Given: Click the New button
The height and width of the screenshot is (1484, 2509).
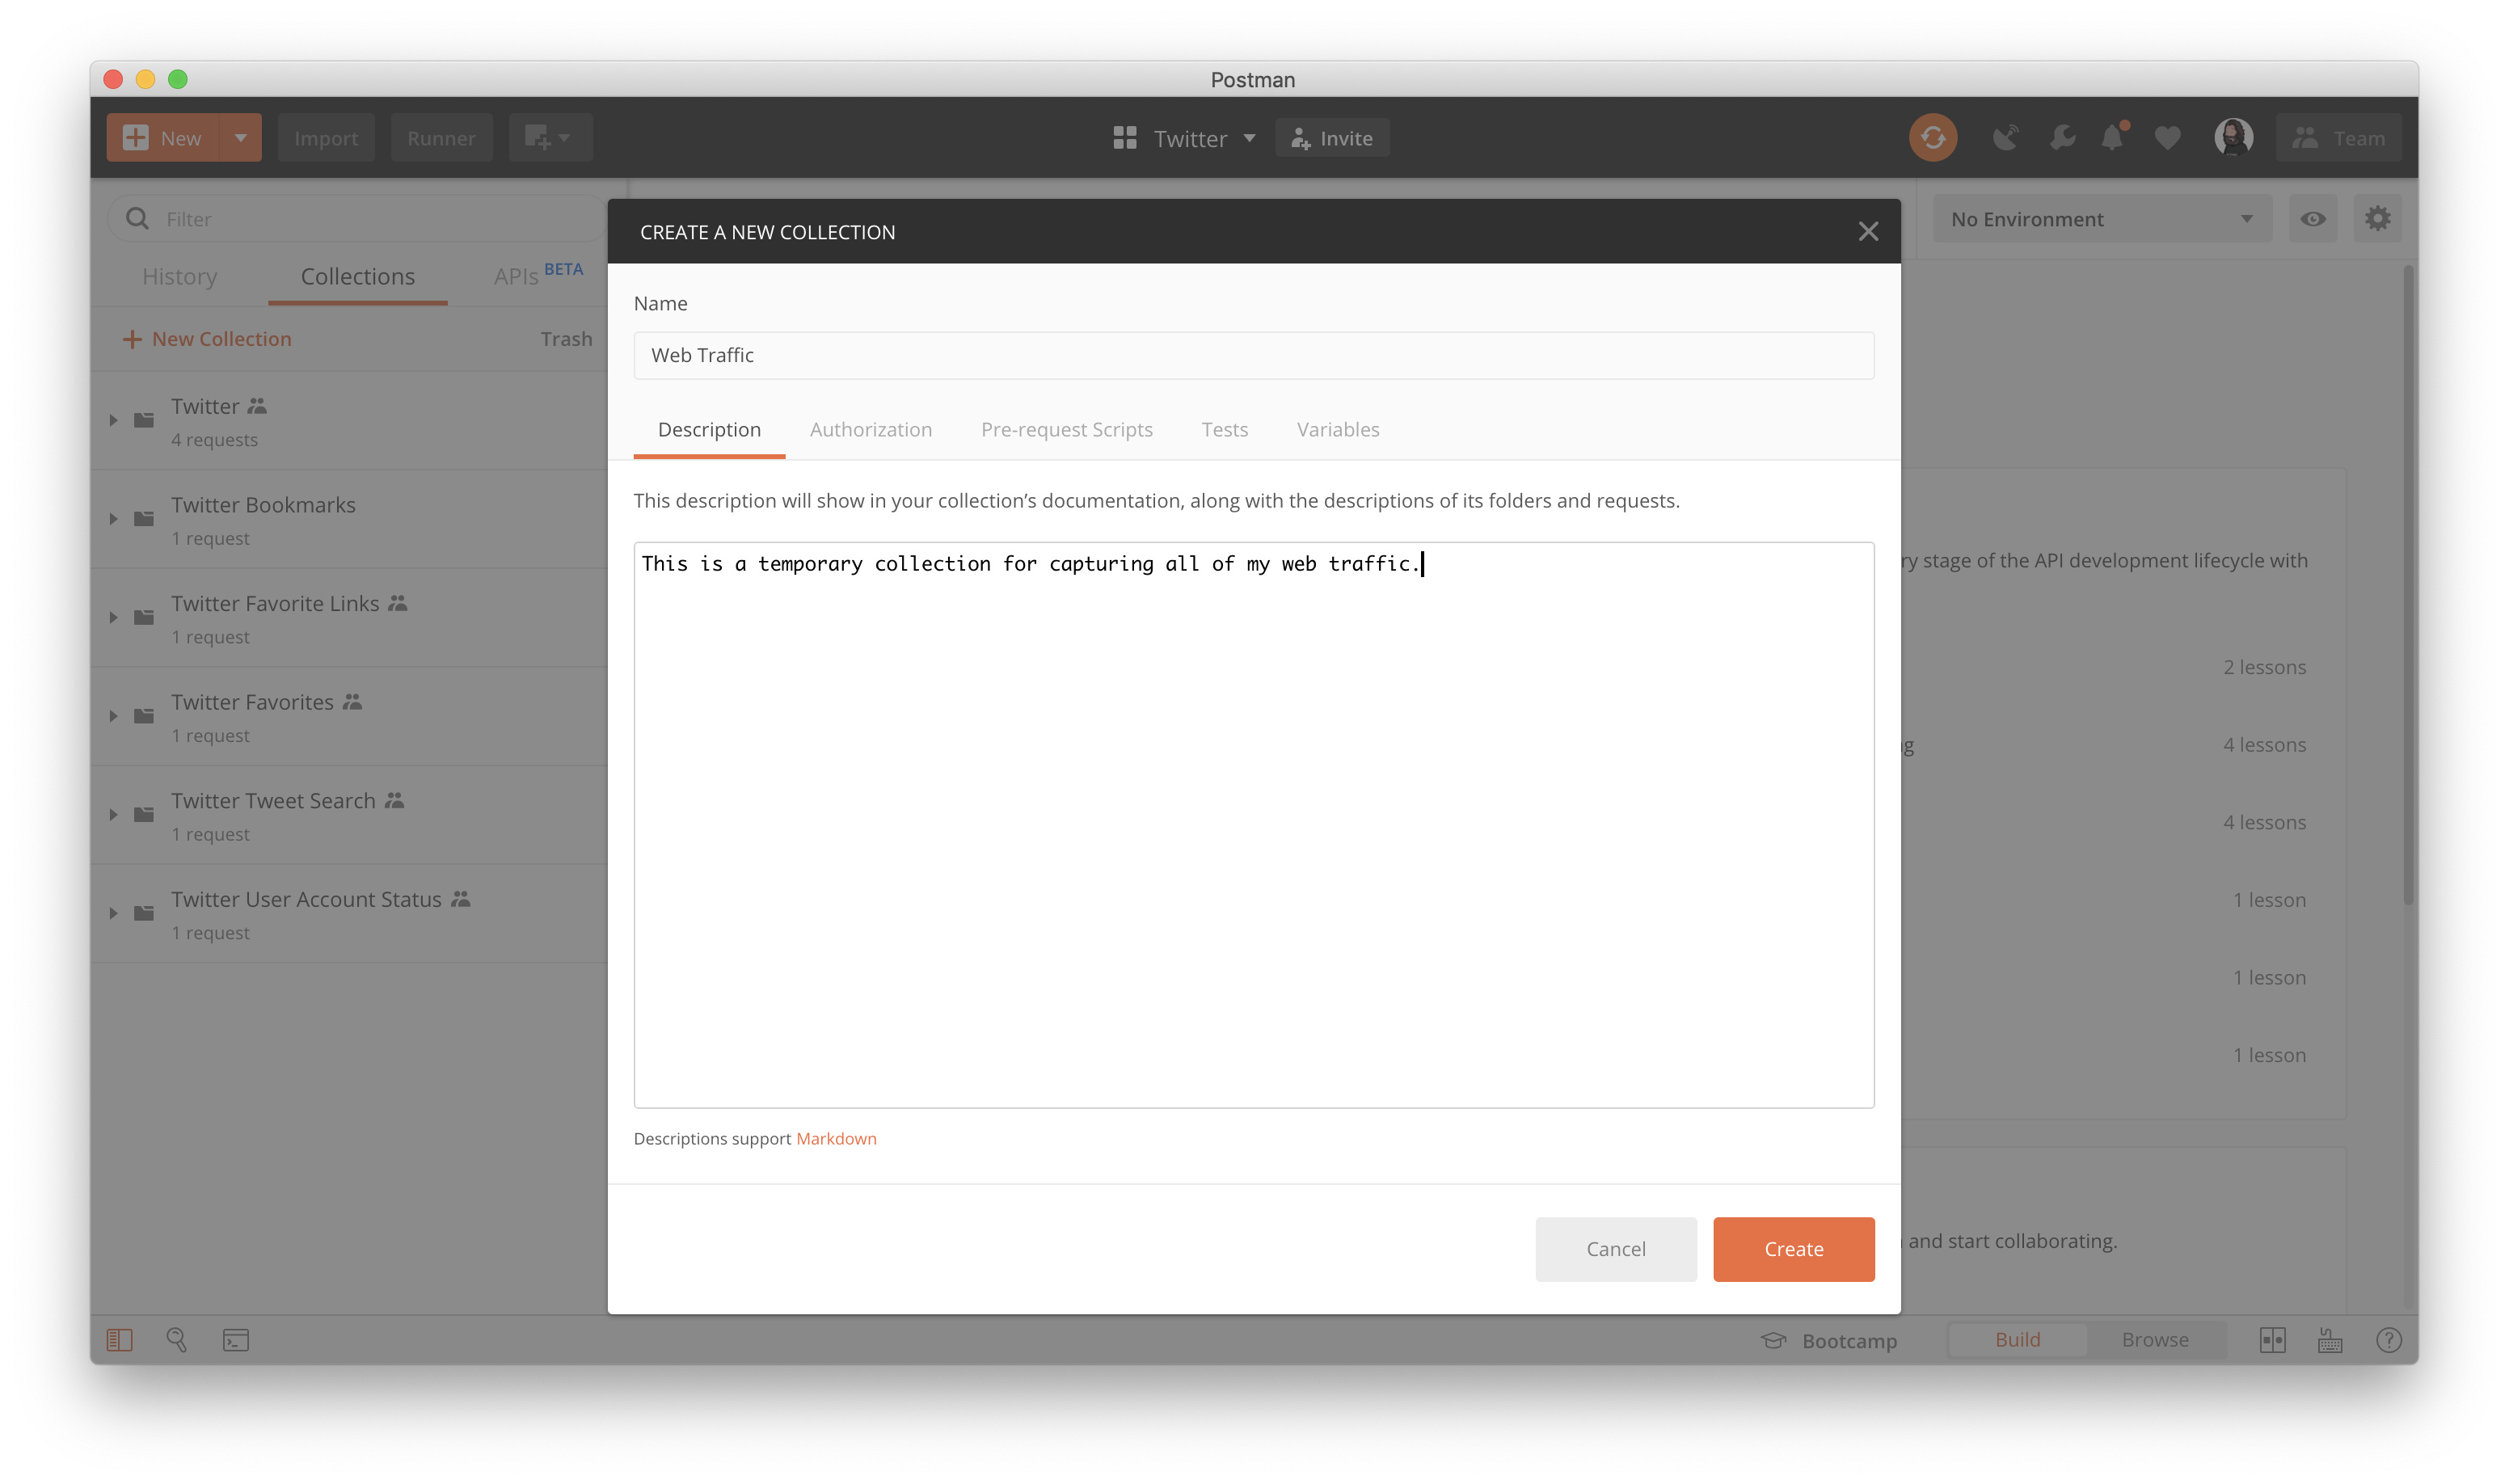Looking at the screenshot, I should [163, 138].
